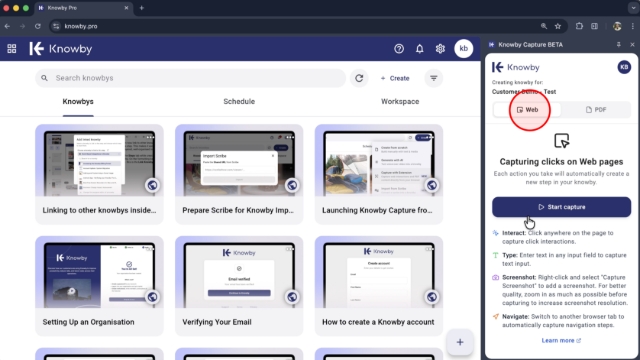640x360 pixels.
Task: Click the title 'Verifying Your Email'
Action: [x=217, y=322]
